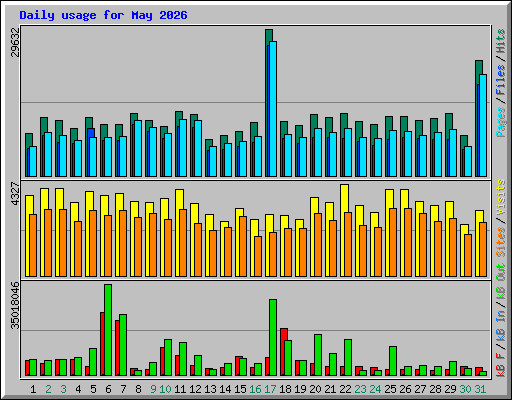Click the blue files bar on day 5
This screenshot has width=512, height=400.
[91, 133]
